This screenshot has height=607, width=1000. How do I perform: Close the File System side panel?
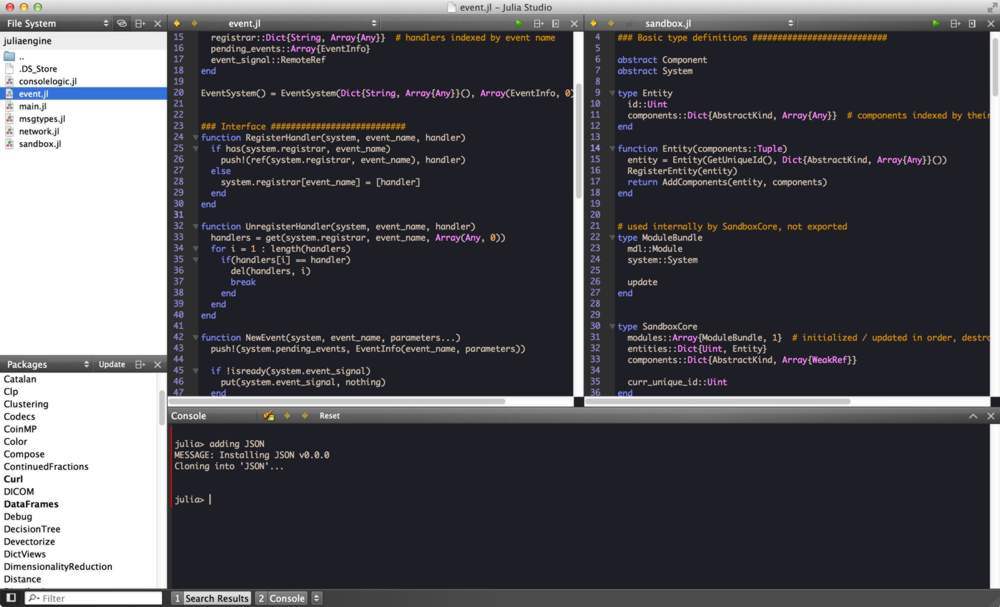(x=158, y=24)
